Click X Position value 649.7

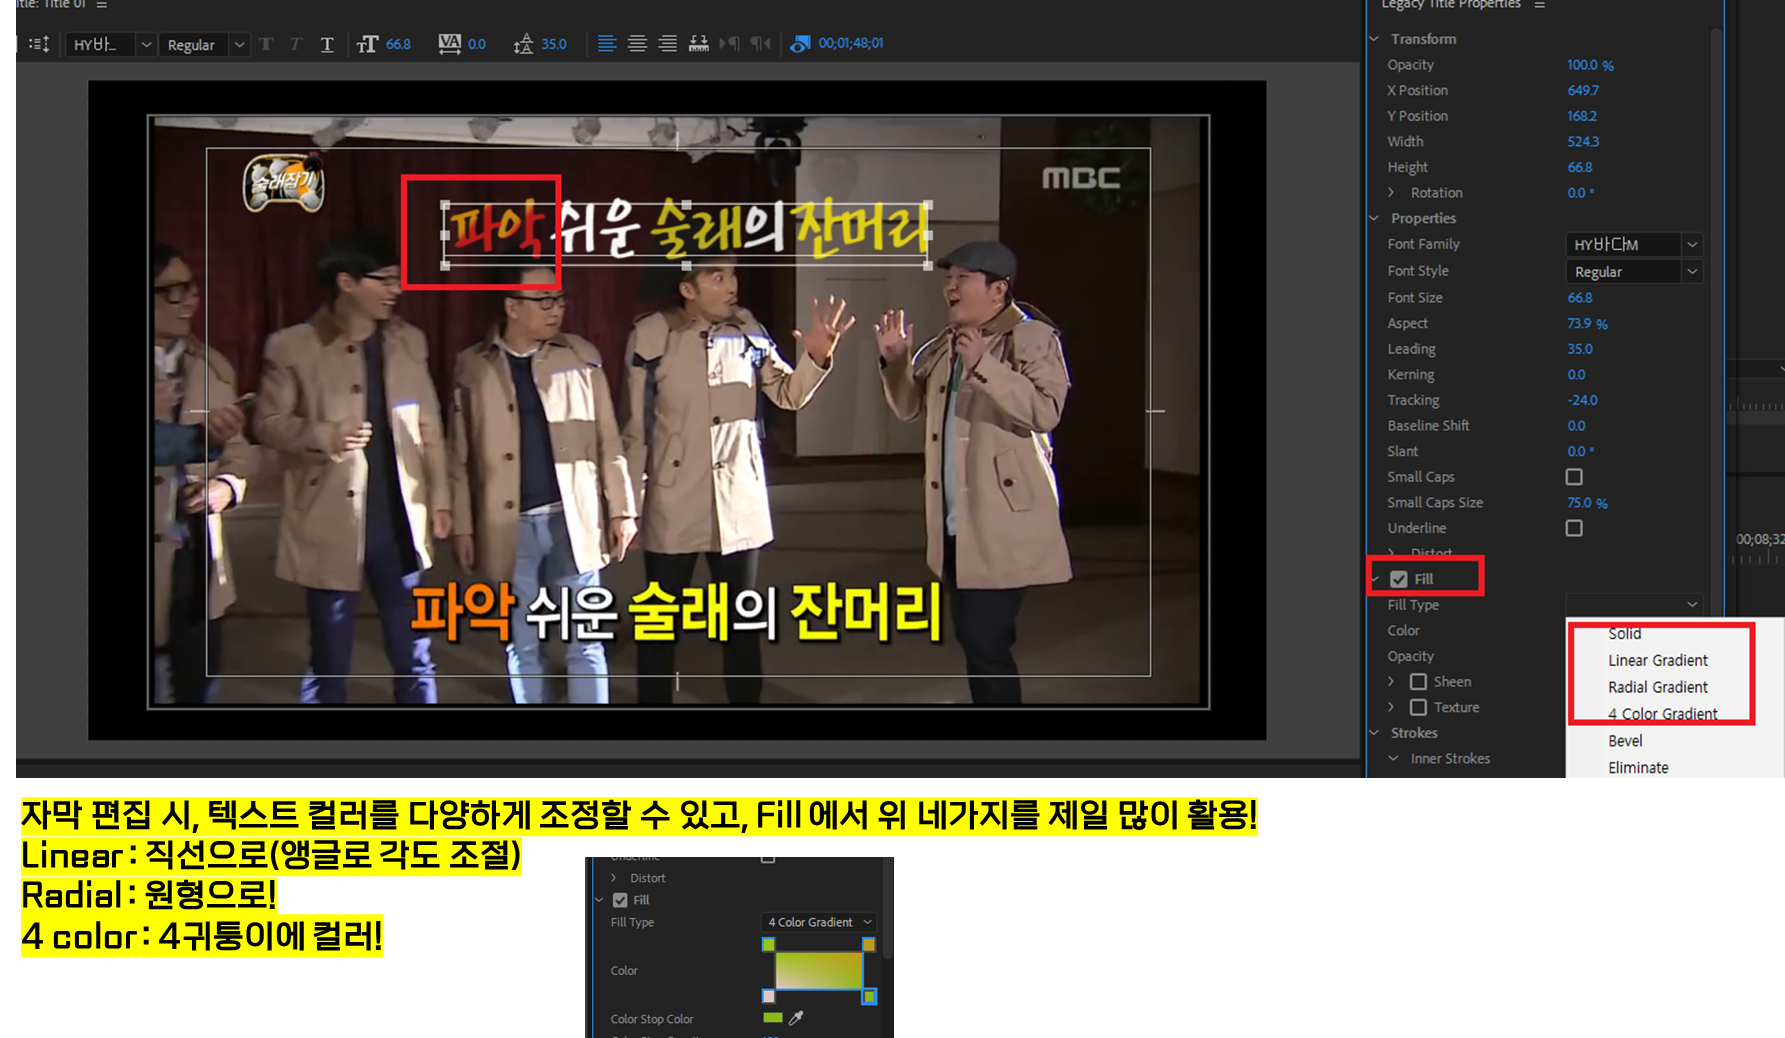click(x=1583, y=90)
